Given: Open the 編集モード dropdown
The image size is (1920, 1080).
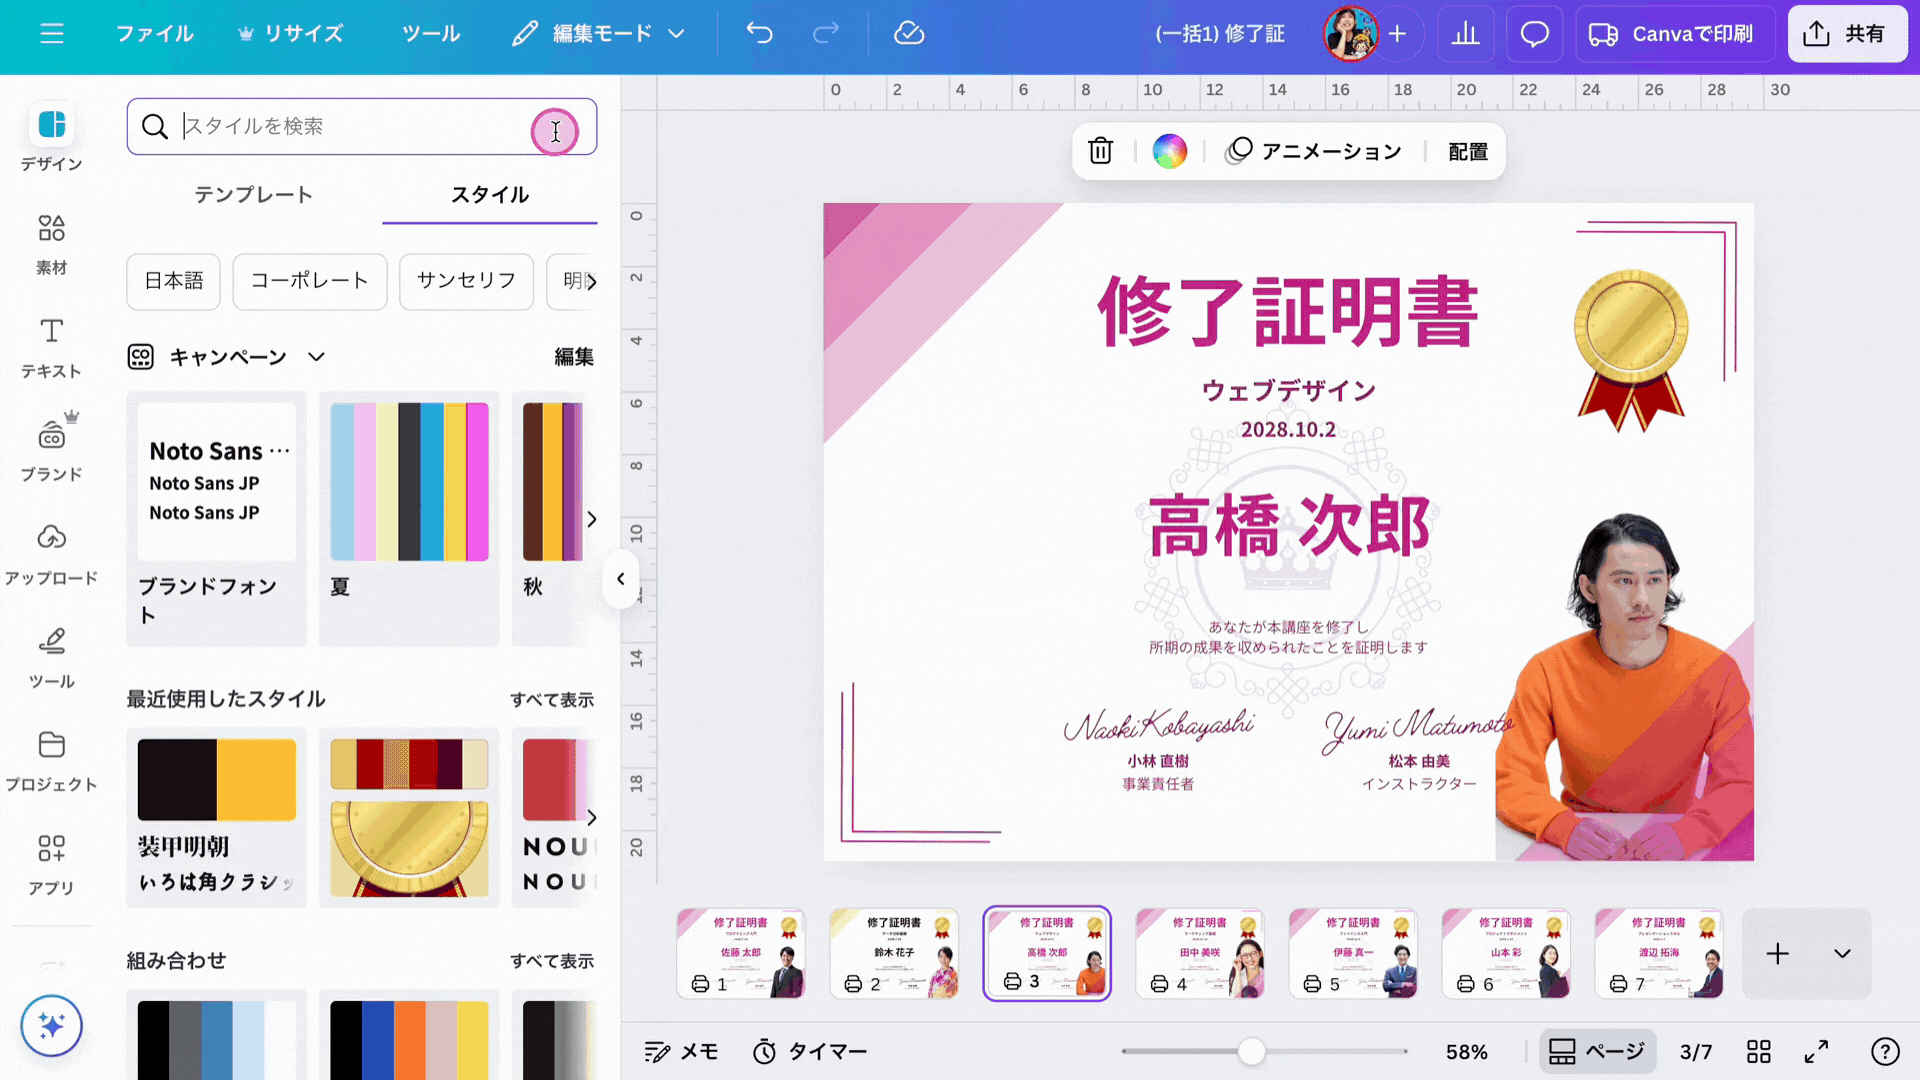Looking at the screenshot, I should tap(600, 34).
